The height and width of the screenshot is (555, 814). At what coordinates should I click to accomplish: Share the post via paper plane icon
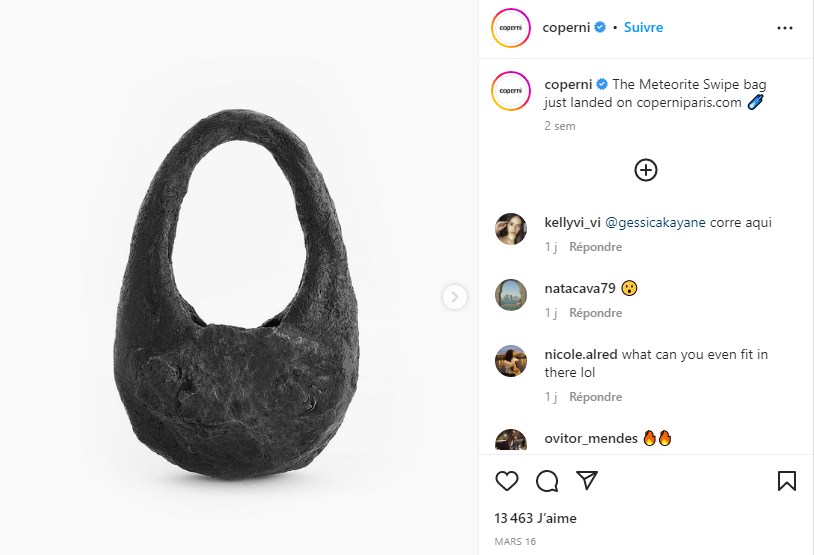coord(587,481)
